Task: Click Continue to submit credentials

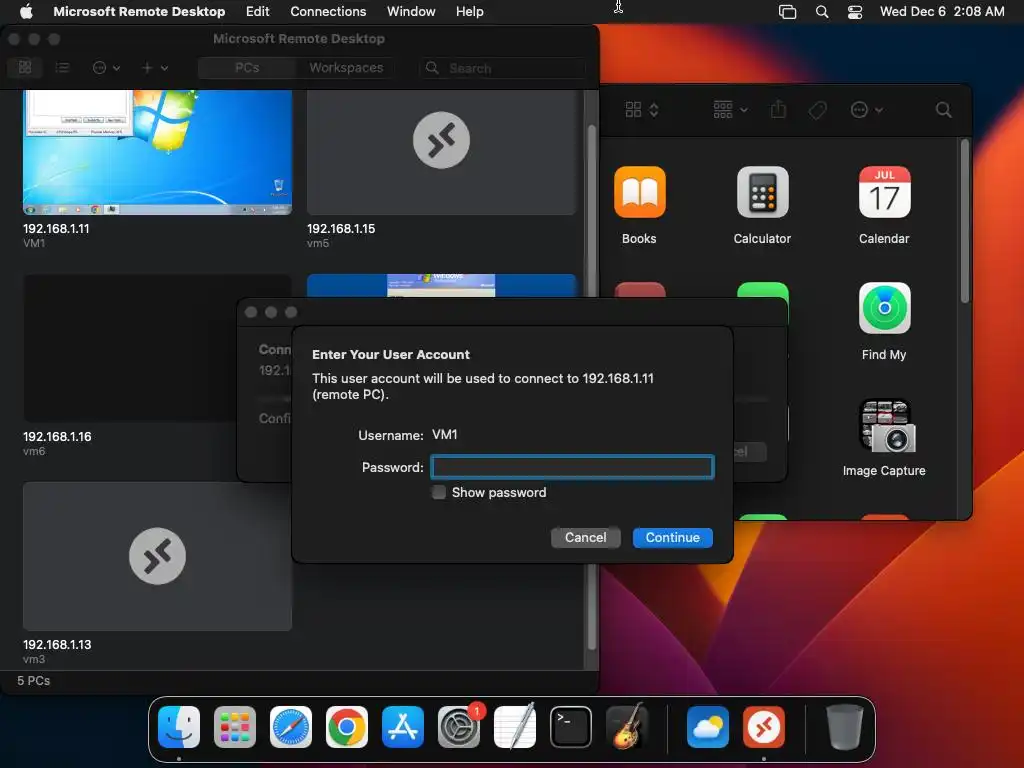Action: coord(673,537)
